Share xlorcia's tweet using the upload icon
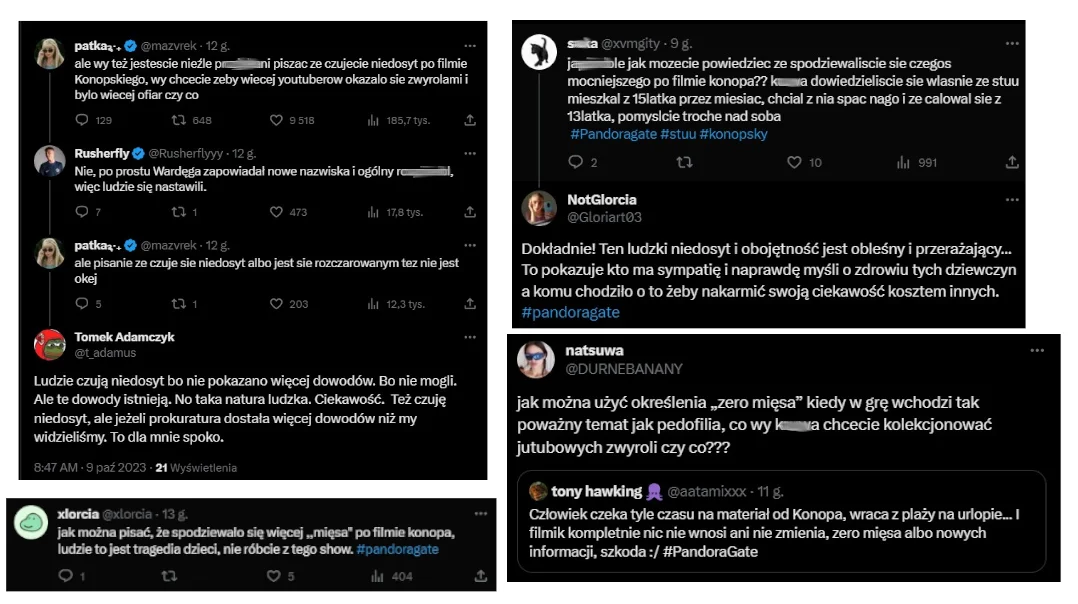This screenshot has width=1078, height=604. click(x=481, y=576)
